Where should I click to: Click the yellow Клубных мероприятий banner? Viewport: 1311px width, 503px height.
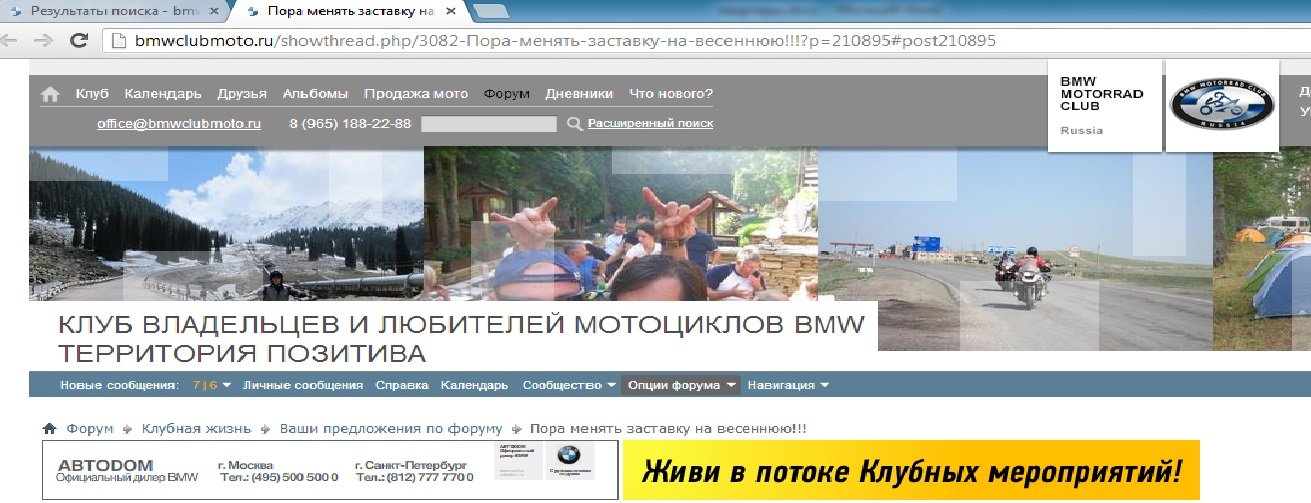911,470
